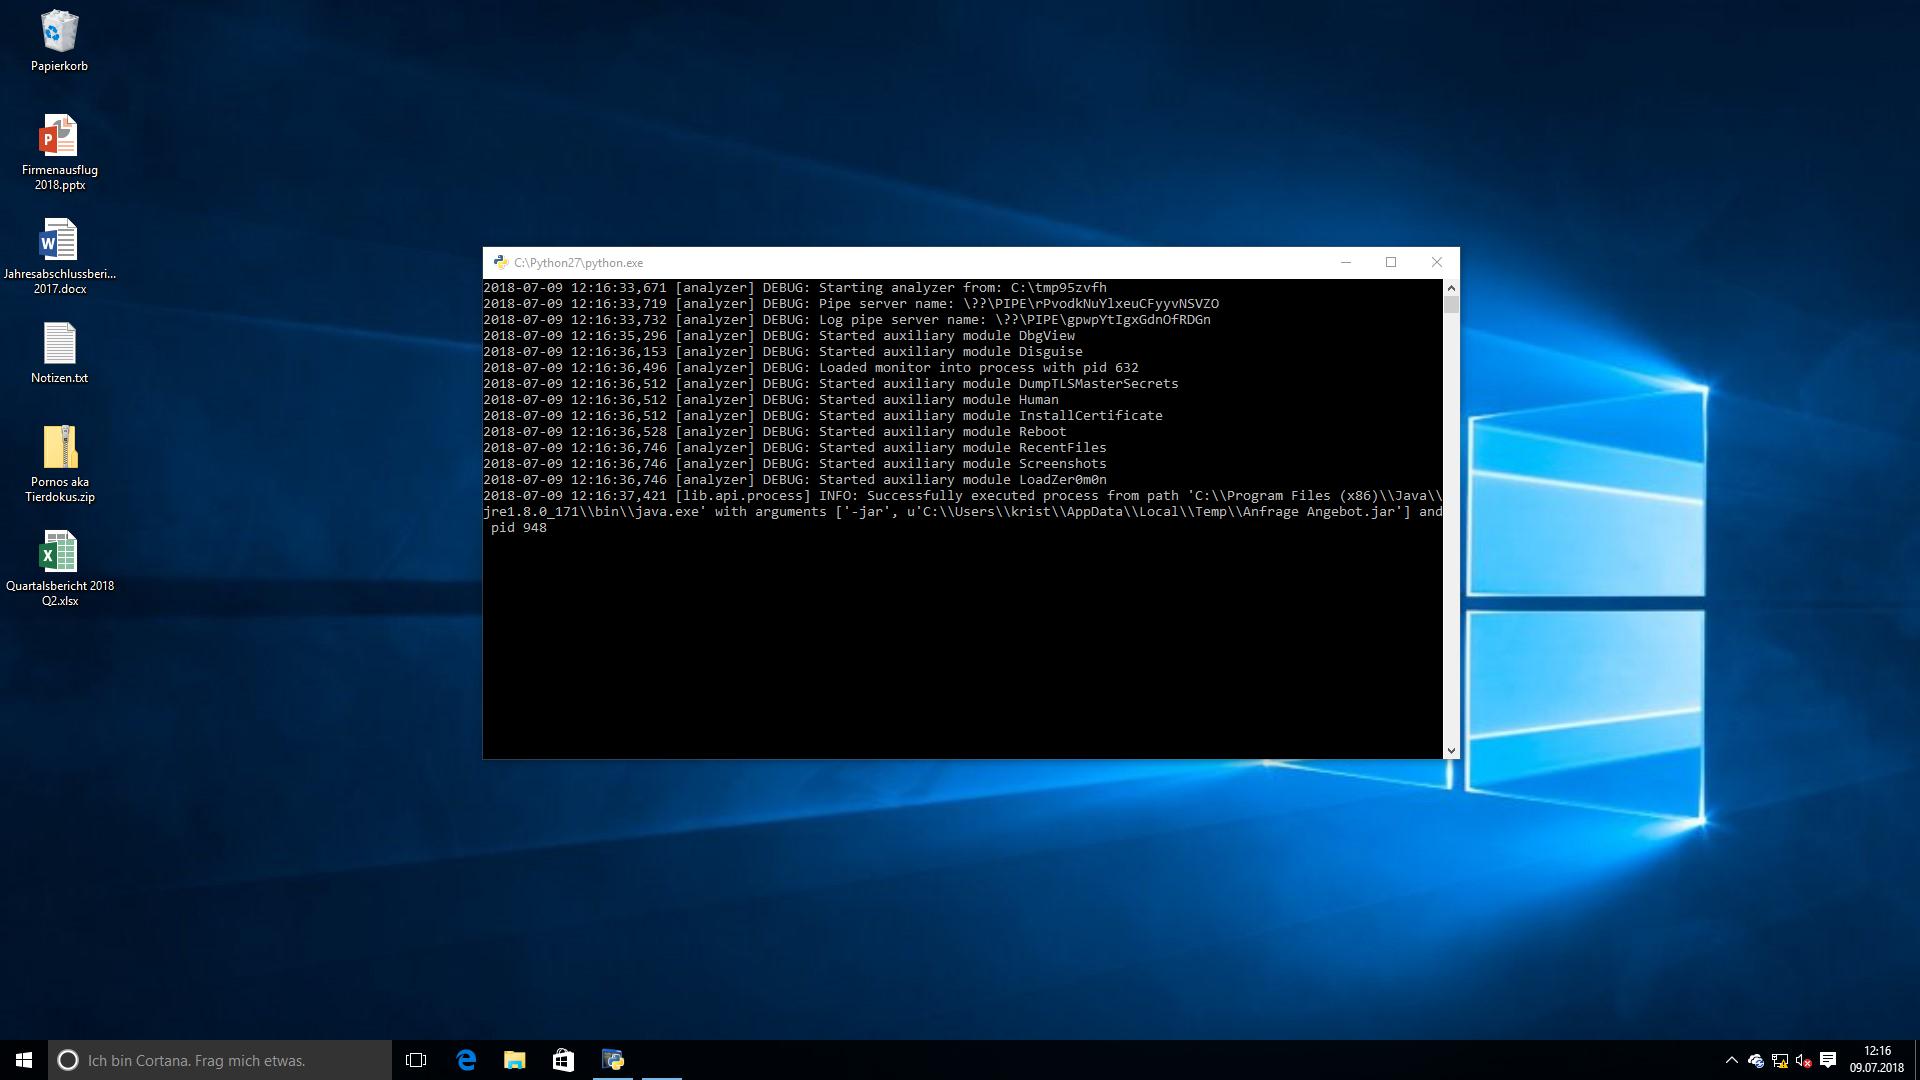
Task: Open the Windows Start menu
Action: (24, 1060)
